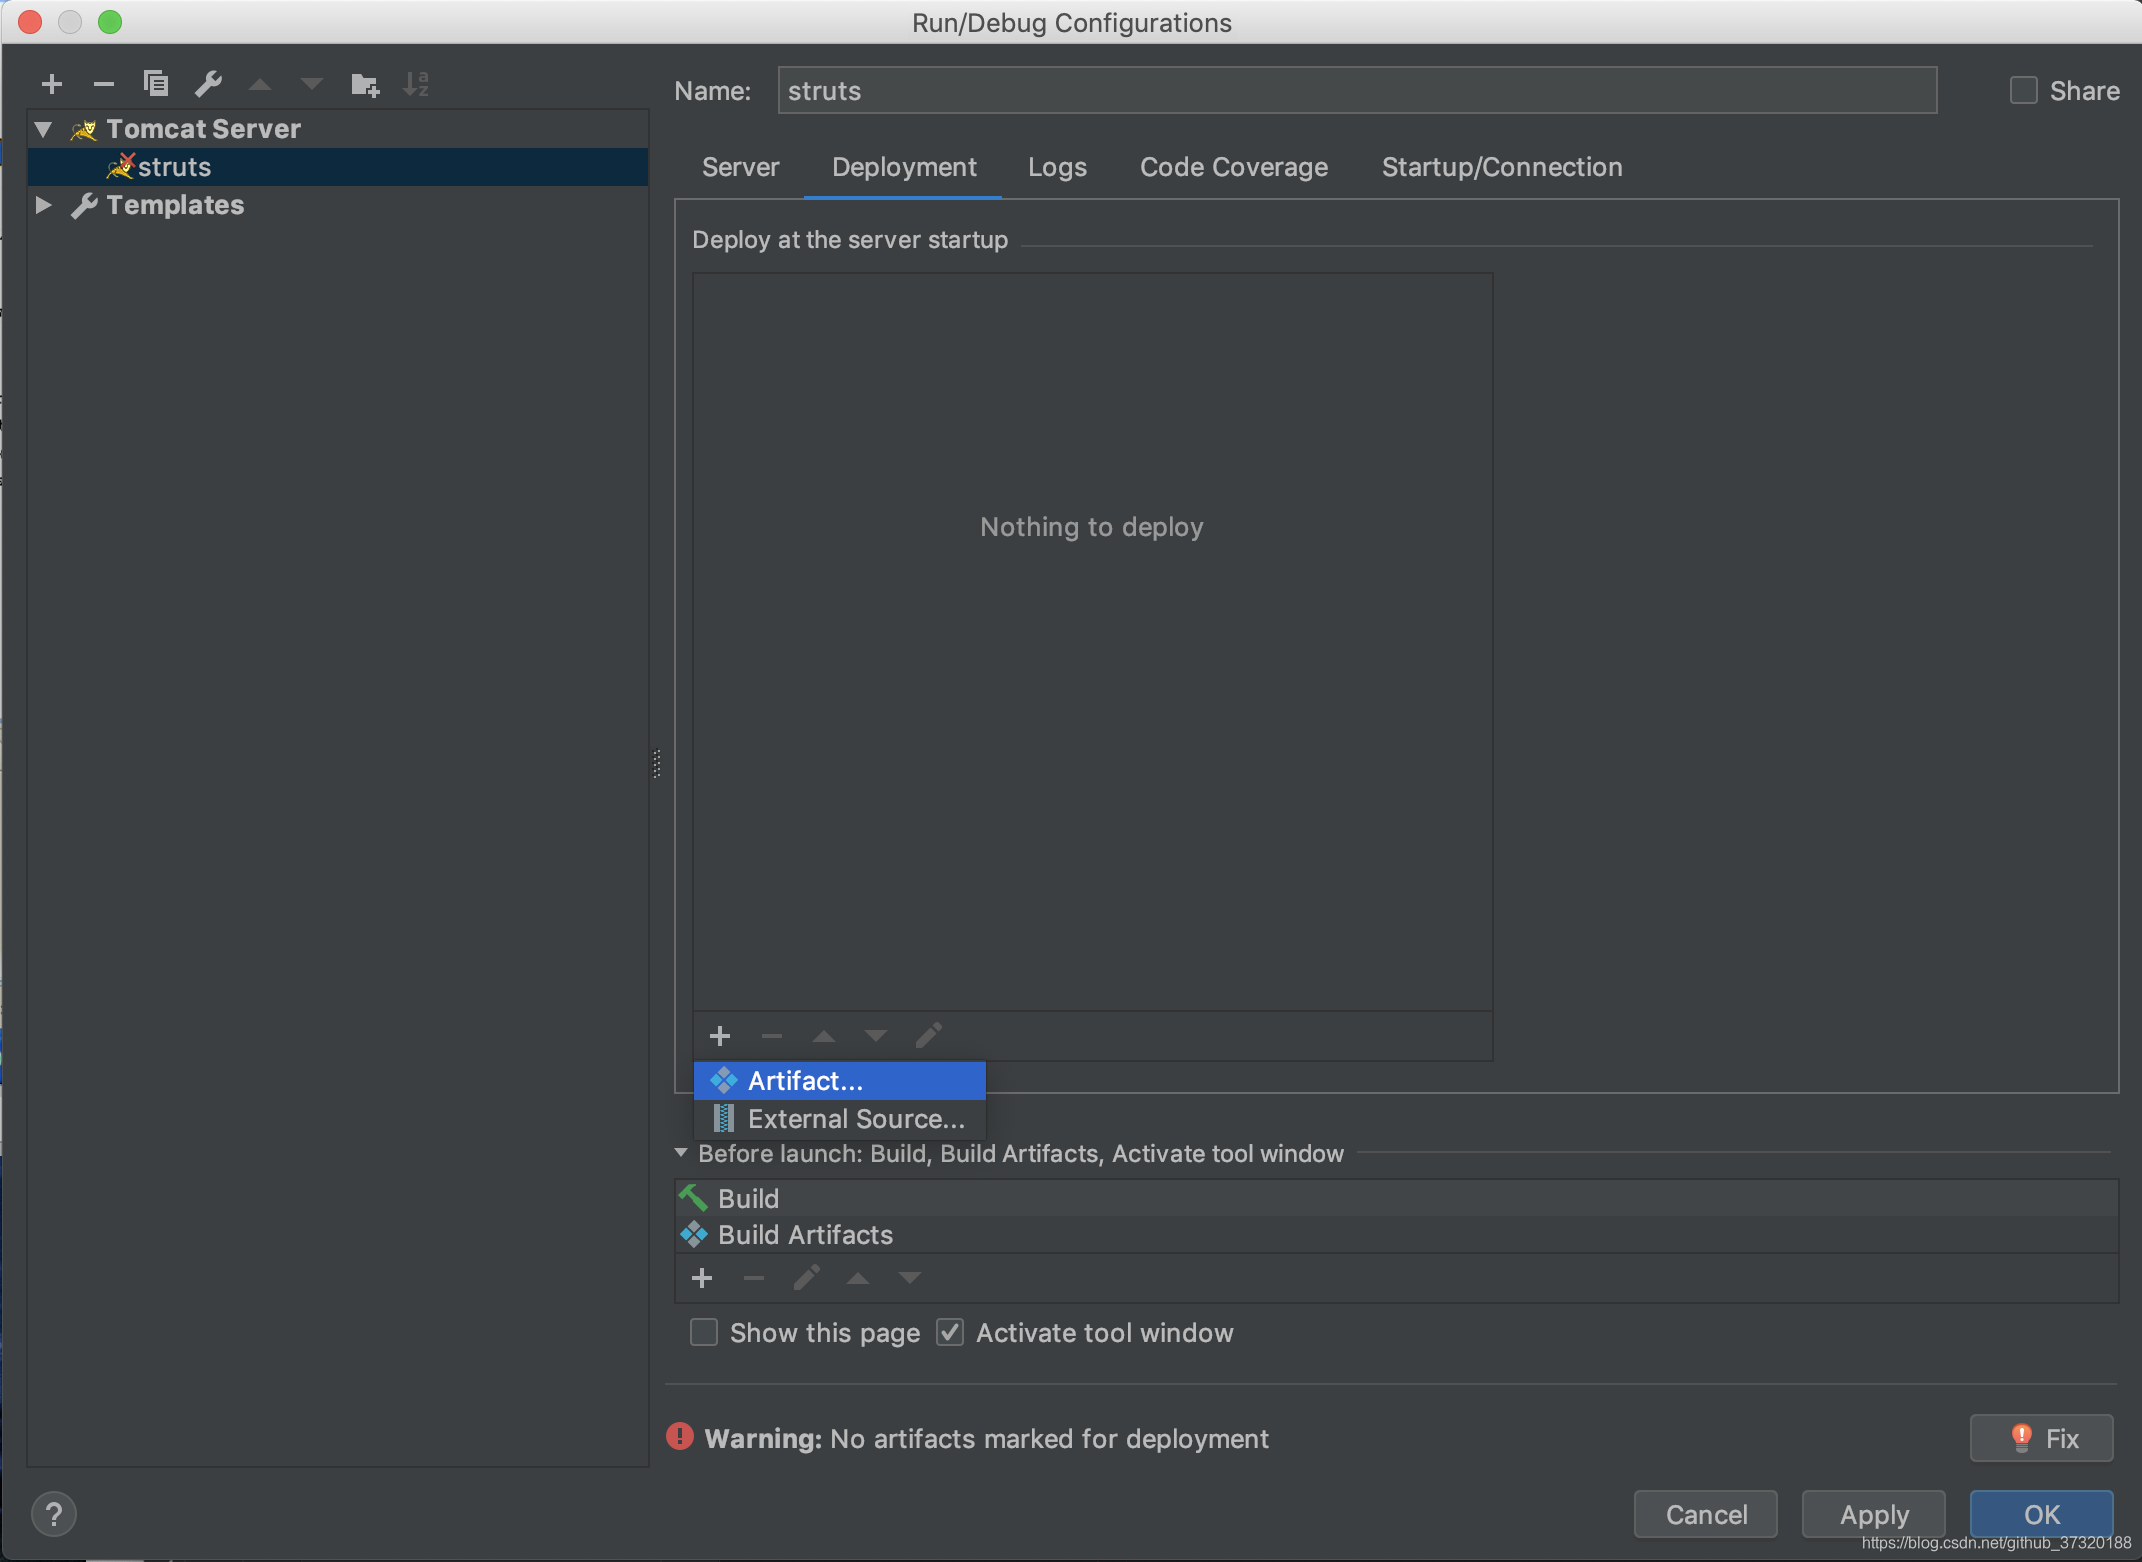Select the Build before launch task
2142x1562 pixels.
click(1396, 1198)
